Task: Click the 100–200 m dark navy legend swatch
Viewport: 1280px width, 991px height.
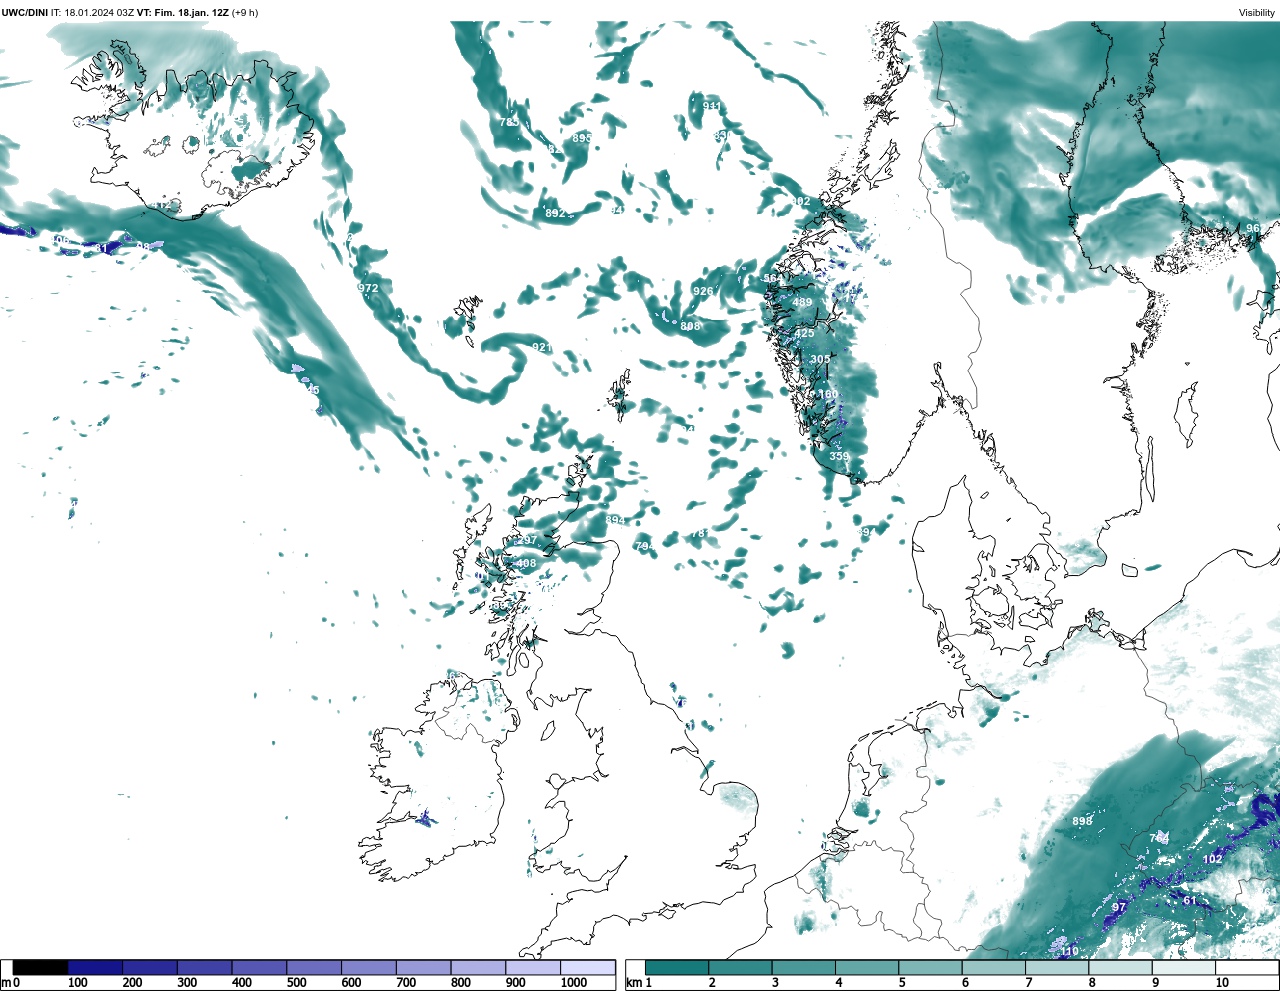Action: click(x=95, y=968)
